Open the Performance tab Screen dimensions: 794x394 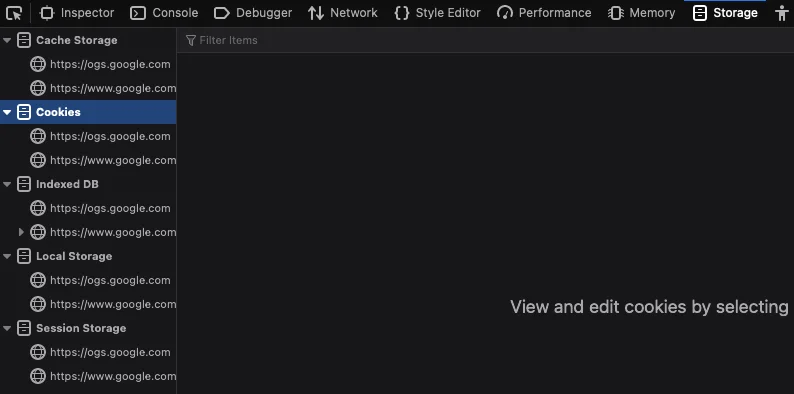click(x=544, y=13)
